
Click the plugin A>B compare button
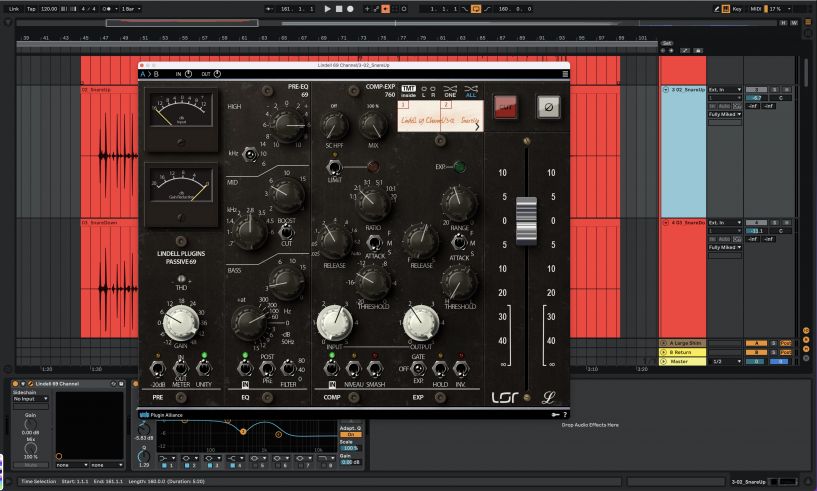(x=150, y=74)
